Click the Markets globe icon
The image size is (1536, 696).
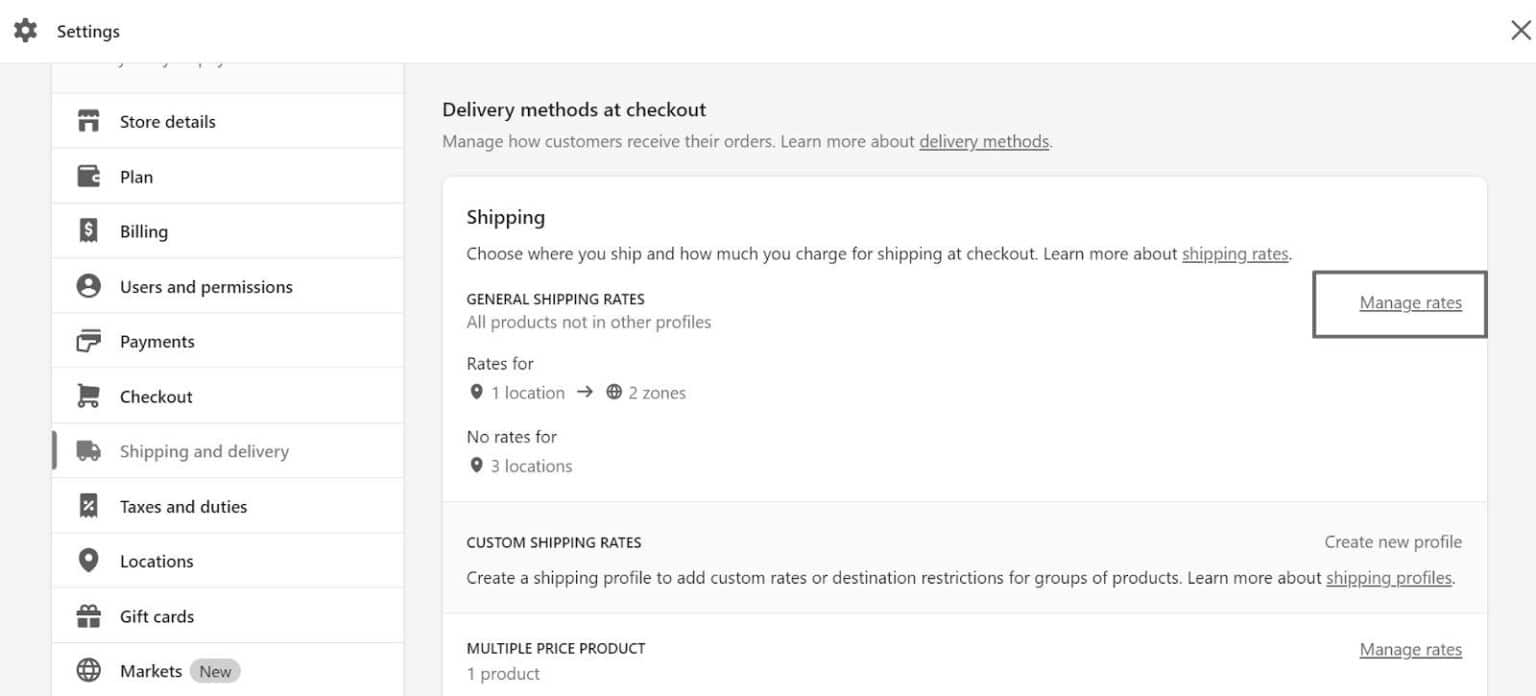88,670
